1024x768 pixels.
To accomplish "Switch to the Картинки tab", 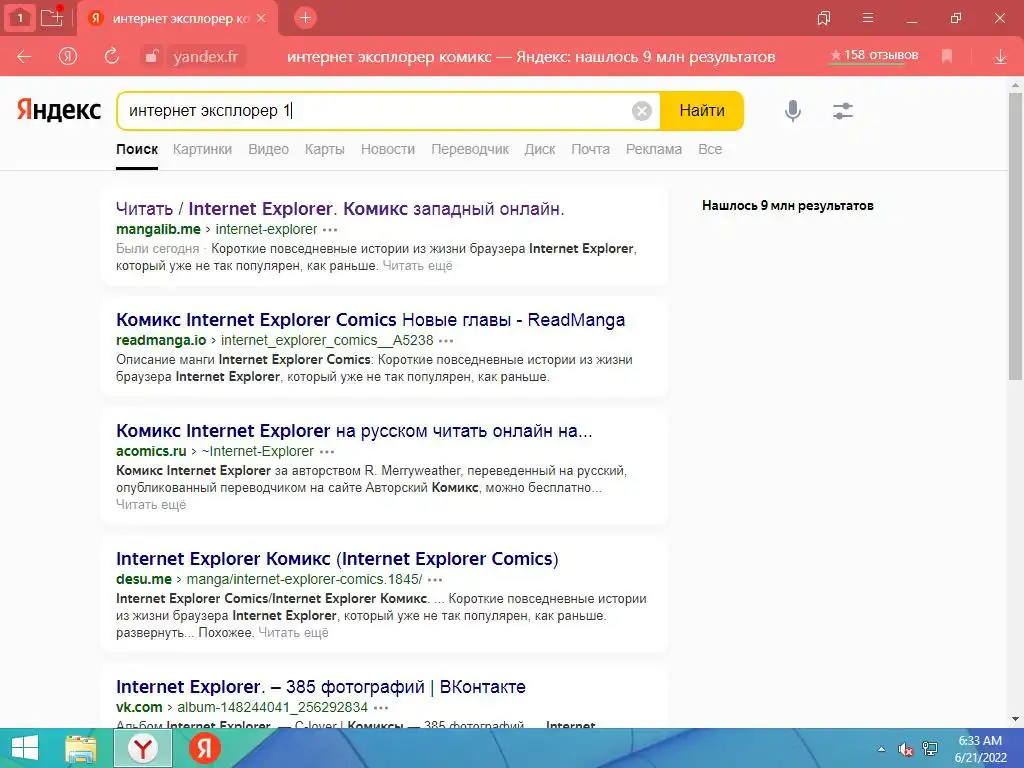I will 202,149.
